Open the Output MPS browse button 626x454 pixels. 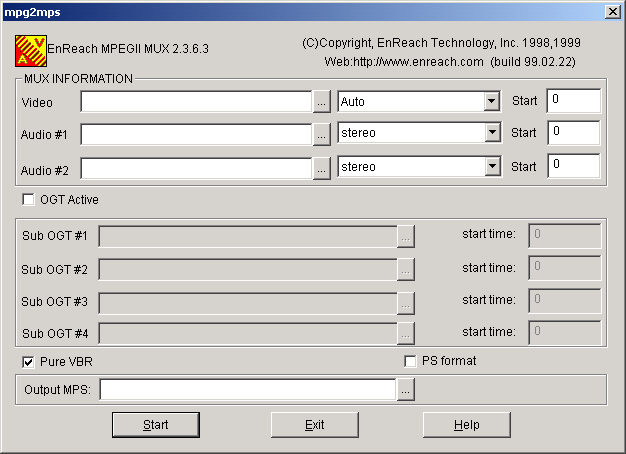[405, 390]
